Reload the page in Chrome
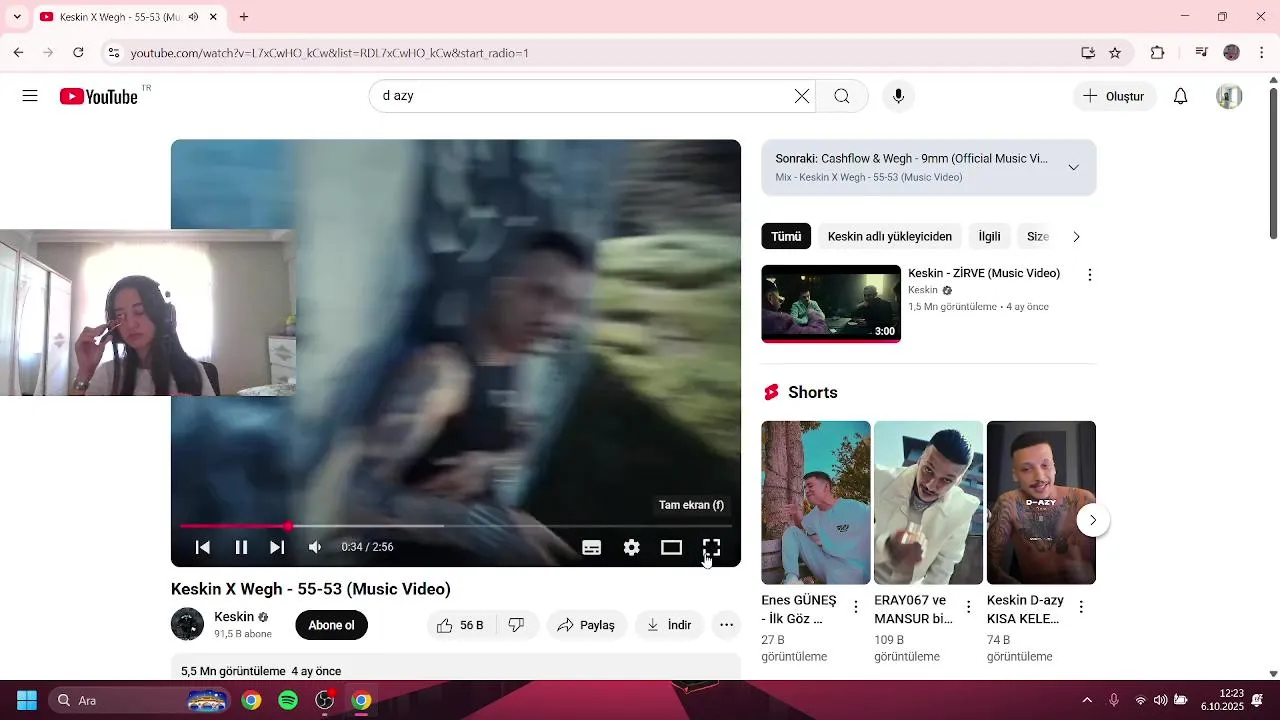The image size is (1280, 720). [x=78, y=52]
